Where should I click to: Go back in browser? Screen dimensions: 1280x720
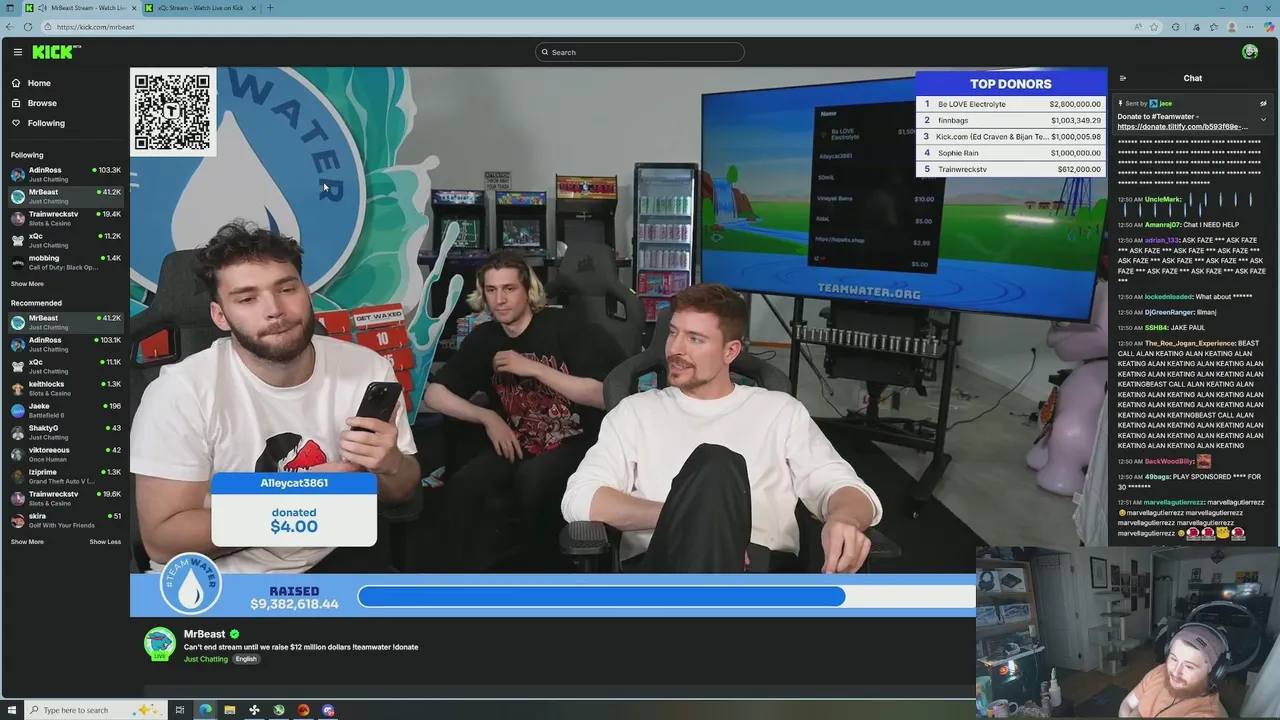click(10, 27)
